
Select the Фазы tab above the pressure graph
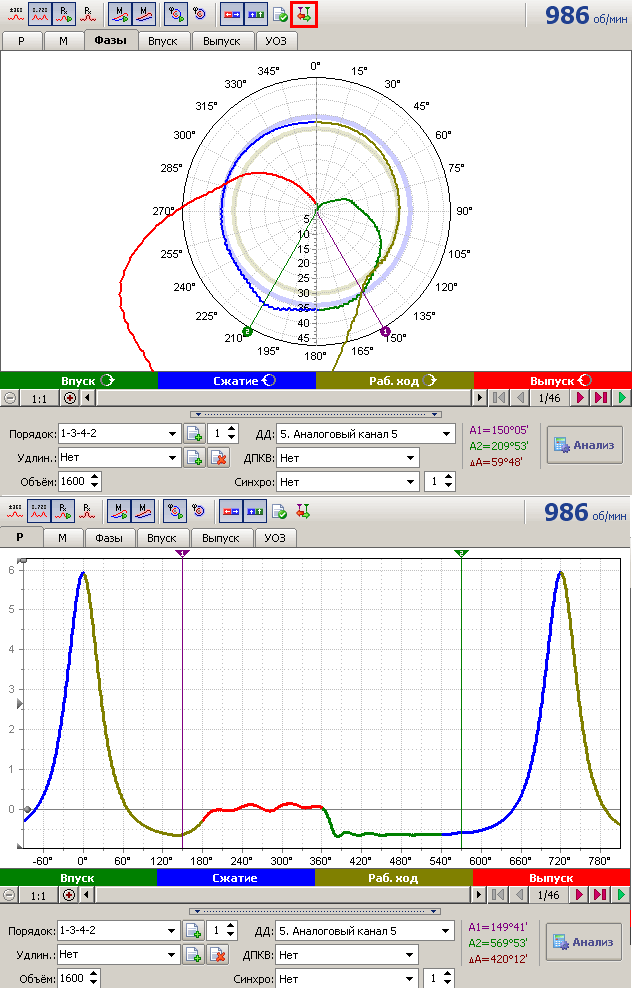click(x=110, y=538)
